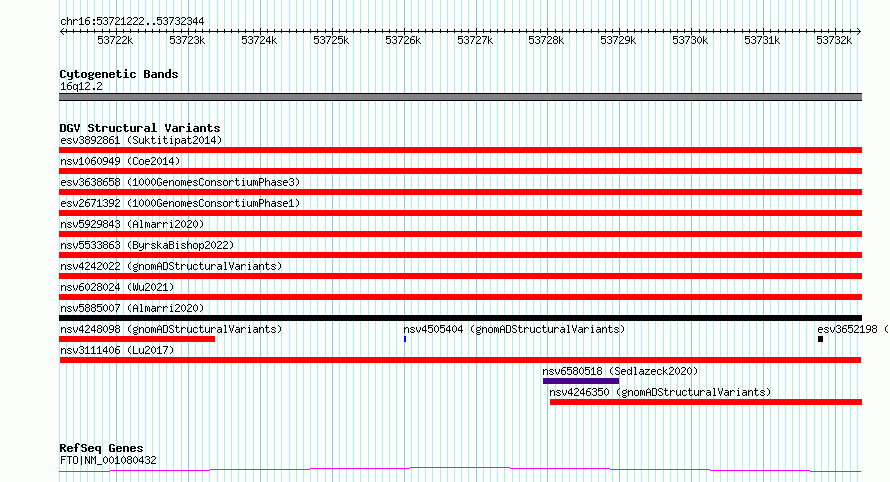Click the red bar under nsv4242022
This screenshot has width=890, height=482.
[x=460, y=276]
